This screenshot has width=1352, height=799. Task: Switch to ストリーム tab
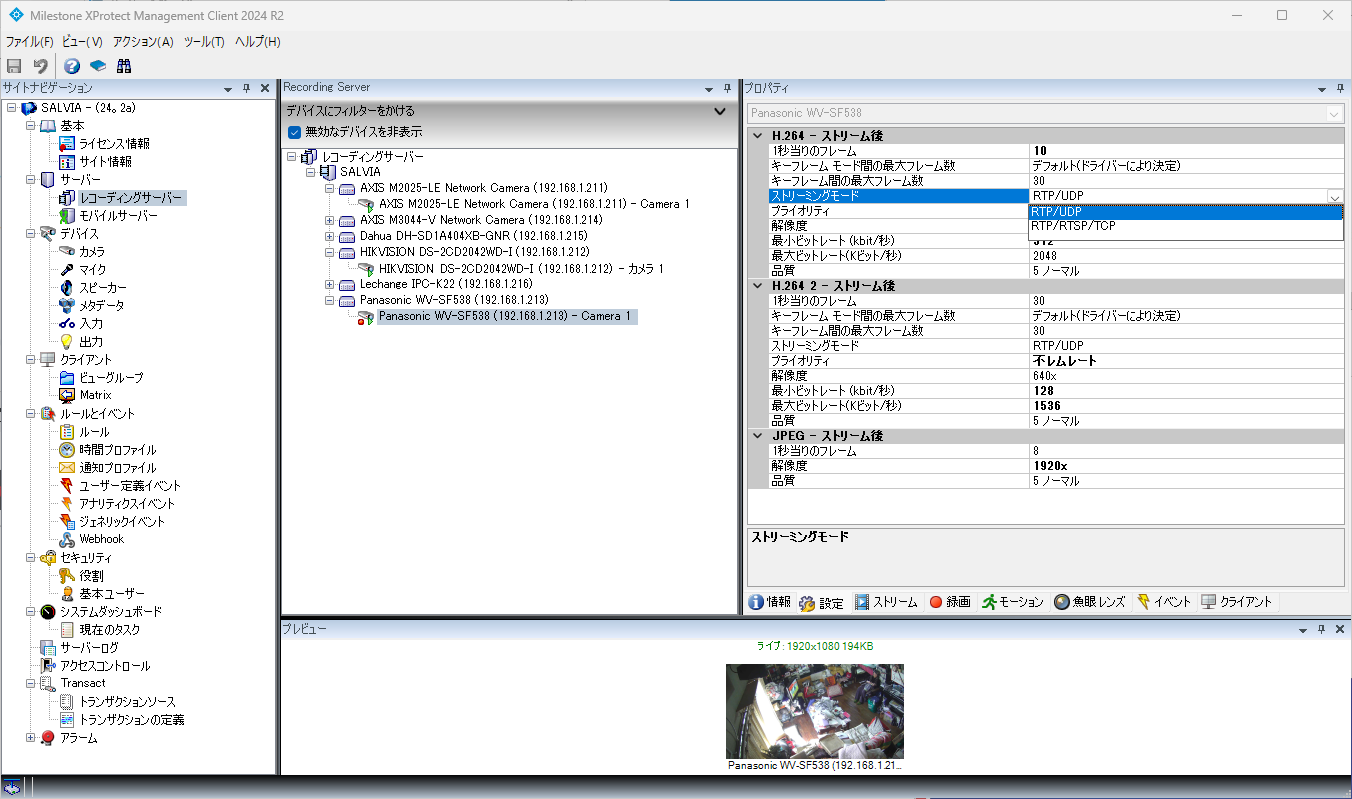[x=886, y=602]
